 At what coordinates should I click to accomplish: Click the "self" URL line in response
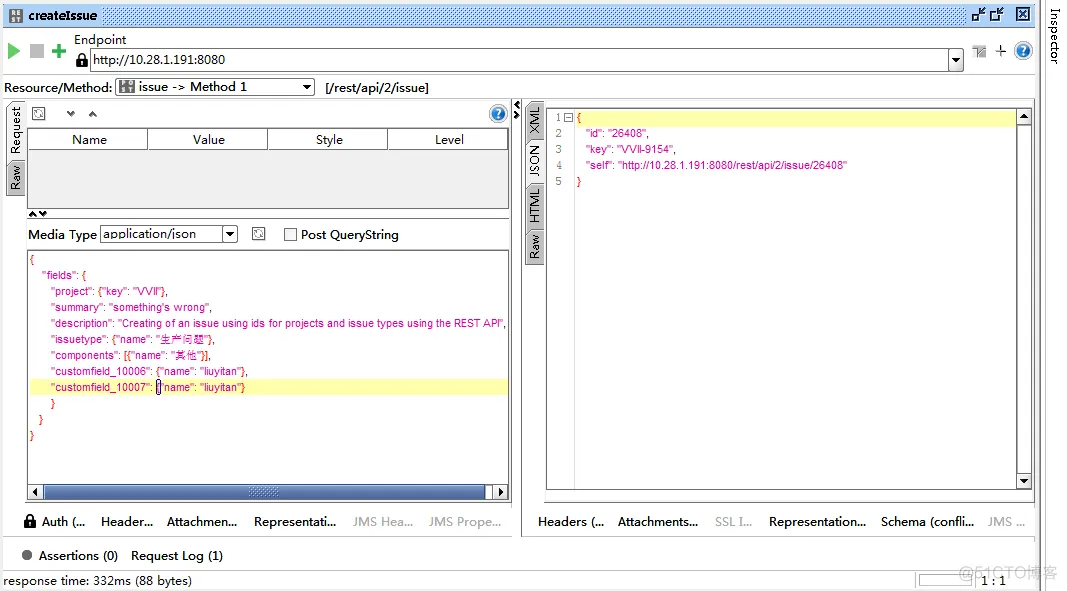(716, 165)
